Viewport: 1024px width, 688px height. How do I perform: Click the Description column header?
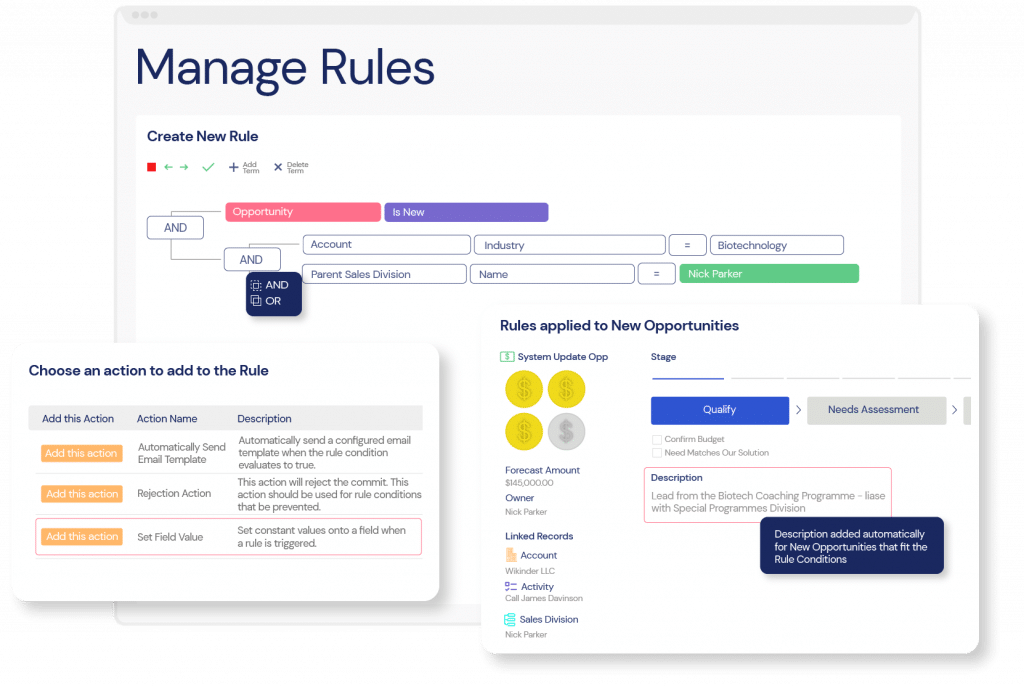264,418
